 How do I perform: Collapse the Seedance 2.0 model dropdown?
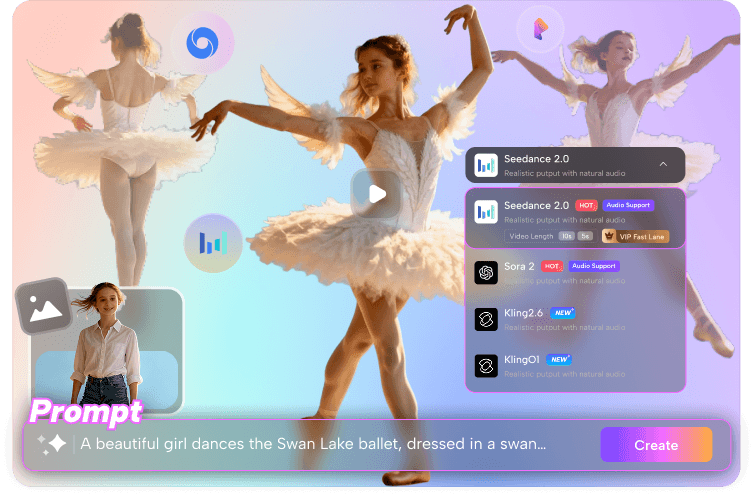(x=575, y=165)
